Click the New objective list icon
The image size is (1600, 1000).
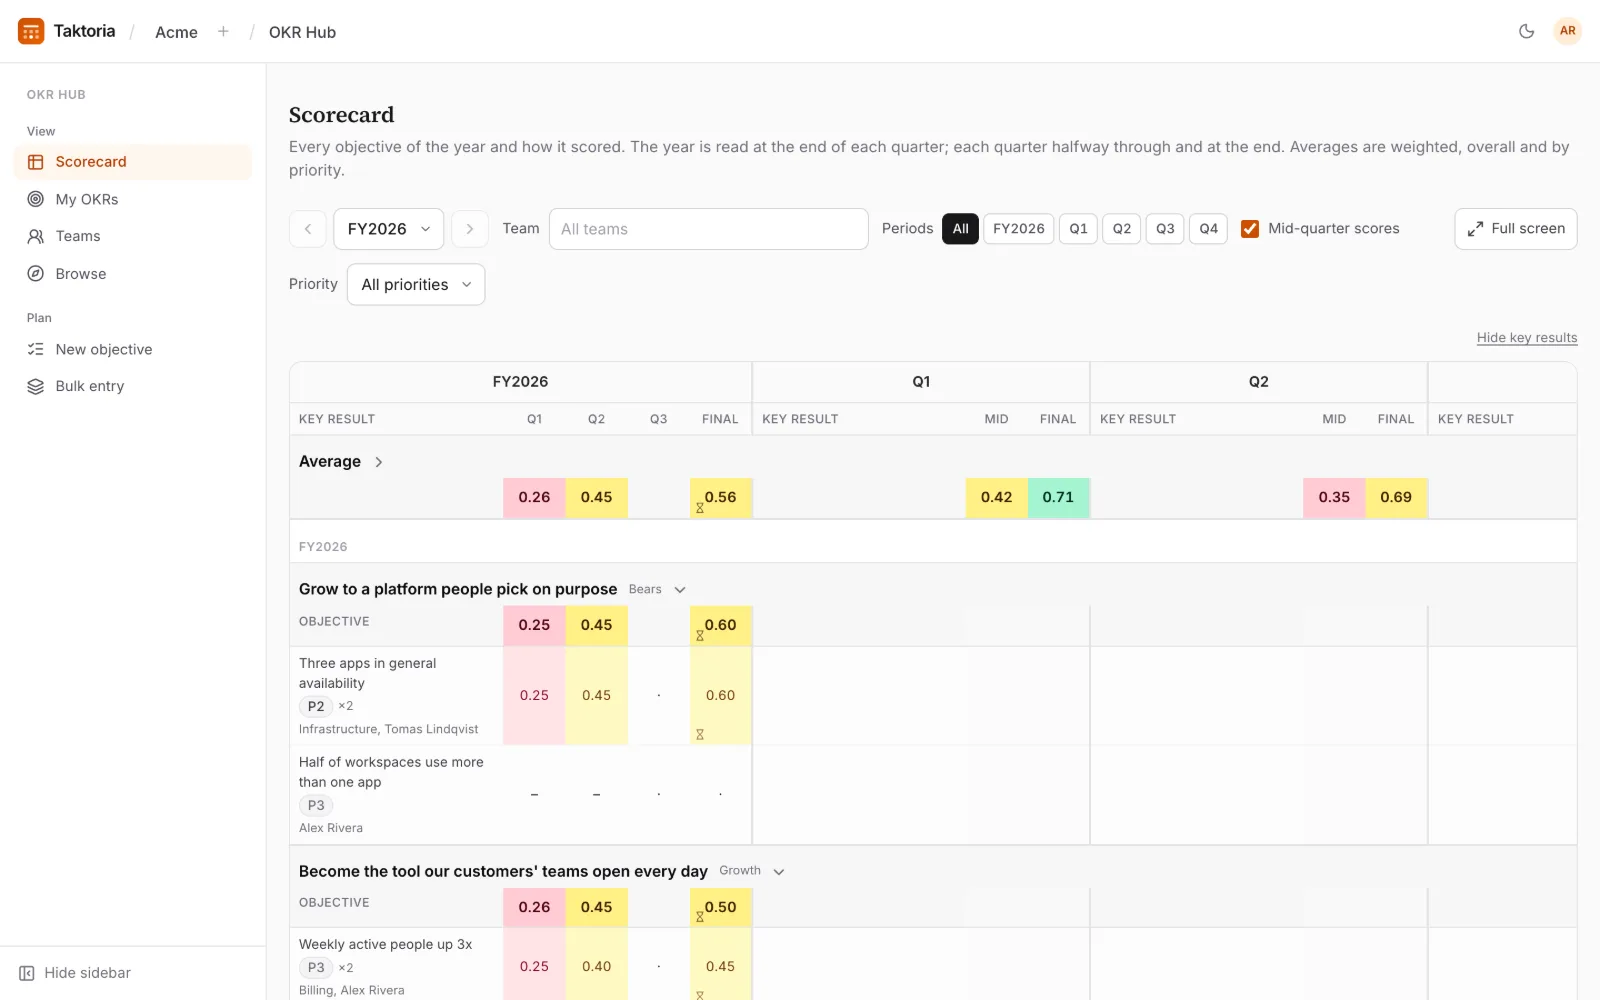(x=36, y=349)
